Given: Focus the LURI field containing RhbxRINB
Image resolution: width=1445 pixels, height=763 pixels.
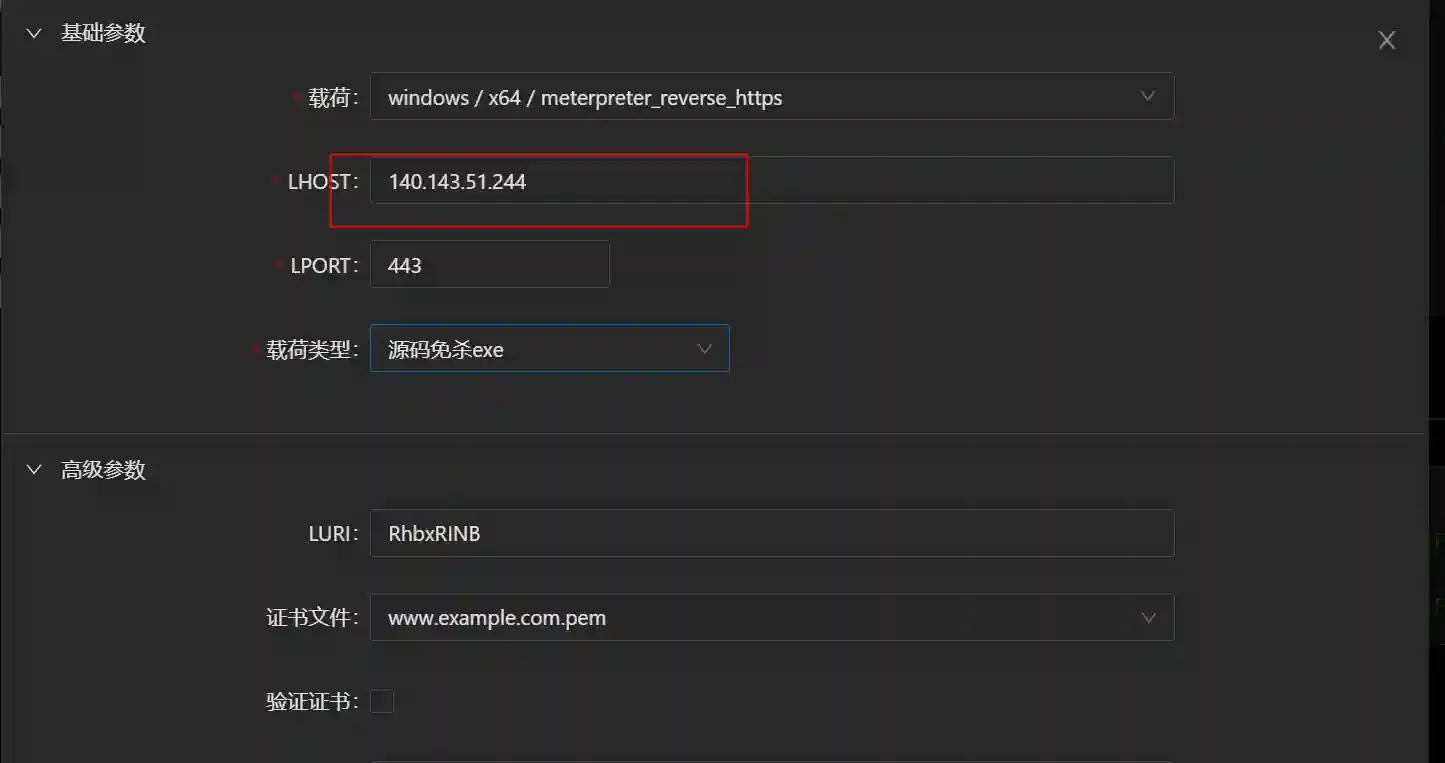Looking at the screenshot, I should pos(770,533).
